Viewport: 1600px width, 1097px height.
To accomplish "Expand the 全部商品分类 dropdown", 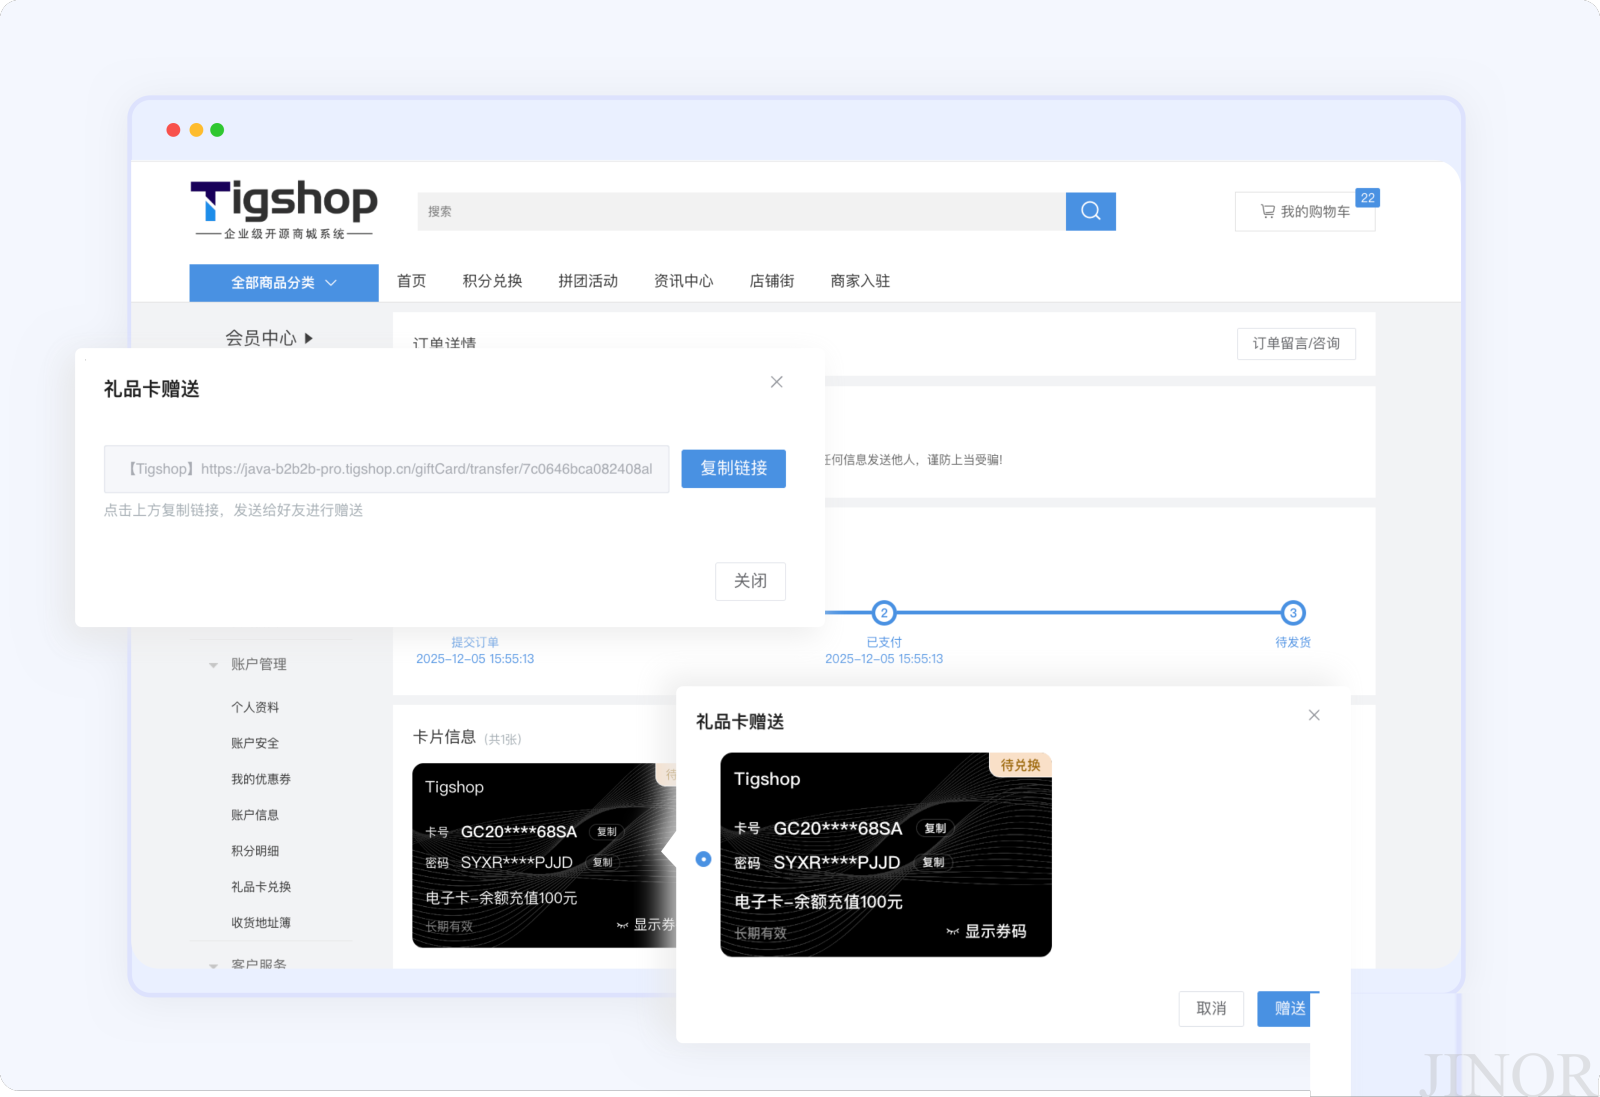I will coord(284,283).
